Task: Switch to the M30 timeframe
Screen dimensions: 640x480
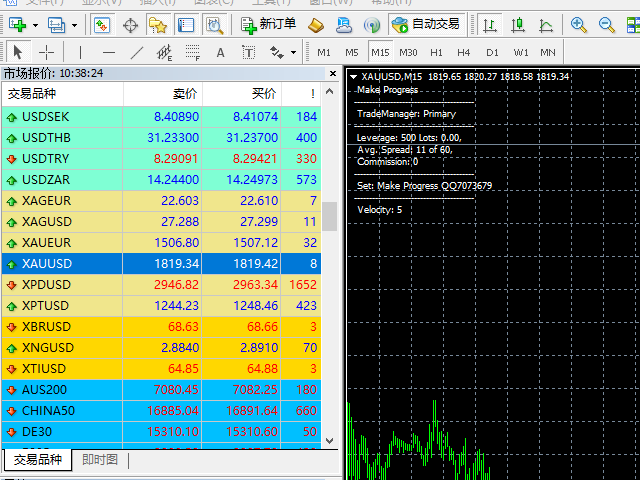Action: click(408, 52)
